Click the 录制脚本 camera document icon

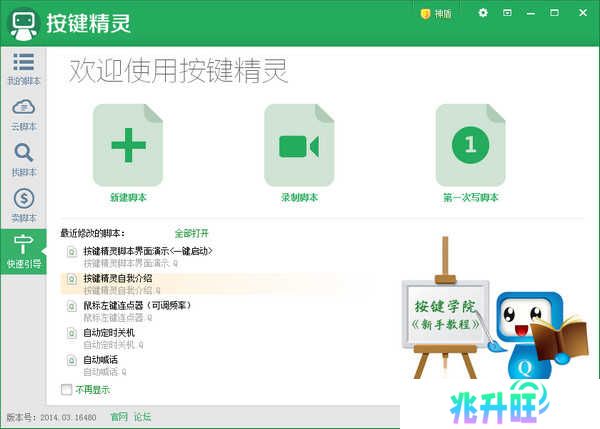pyautogui.click(x=299, y=145)
